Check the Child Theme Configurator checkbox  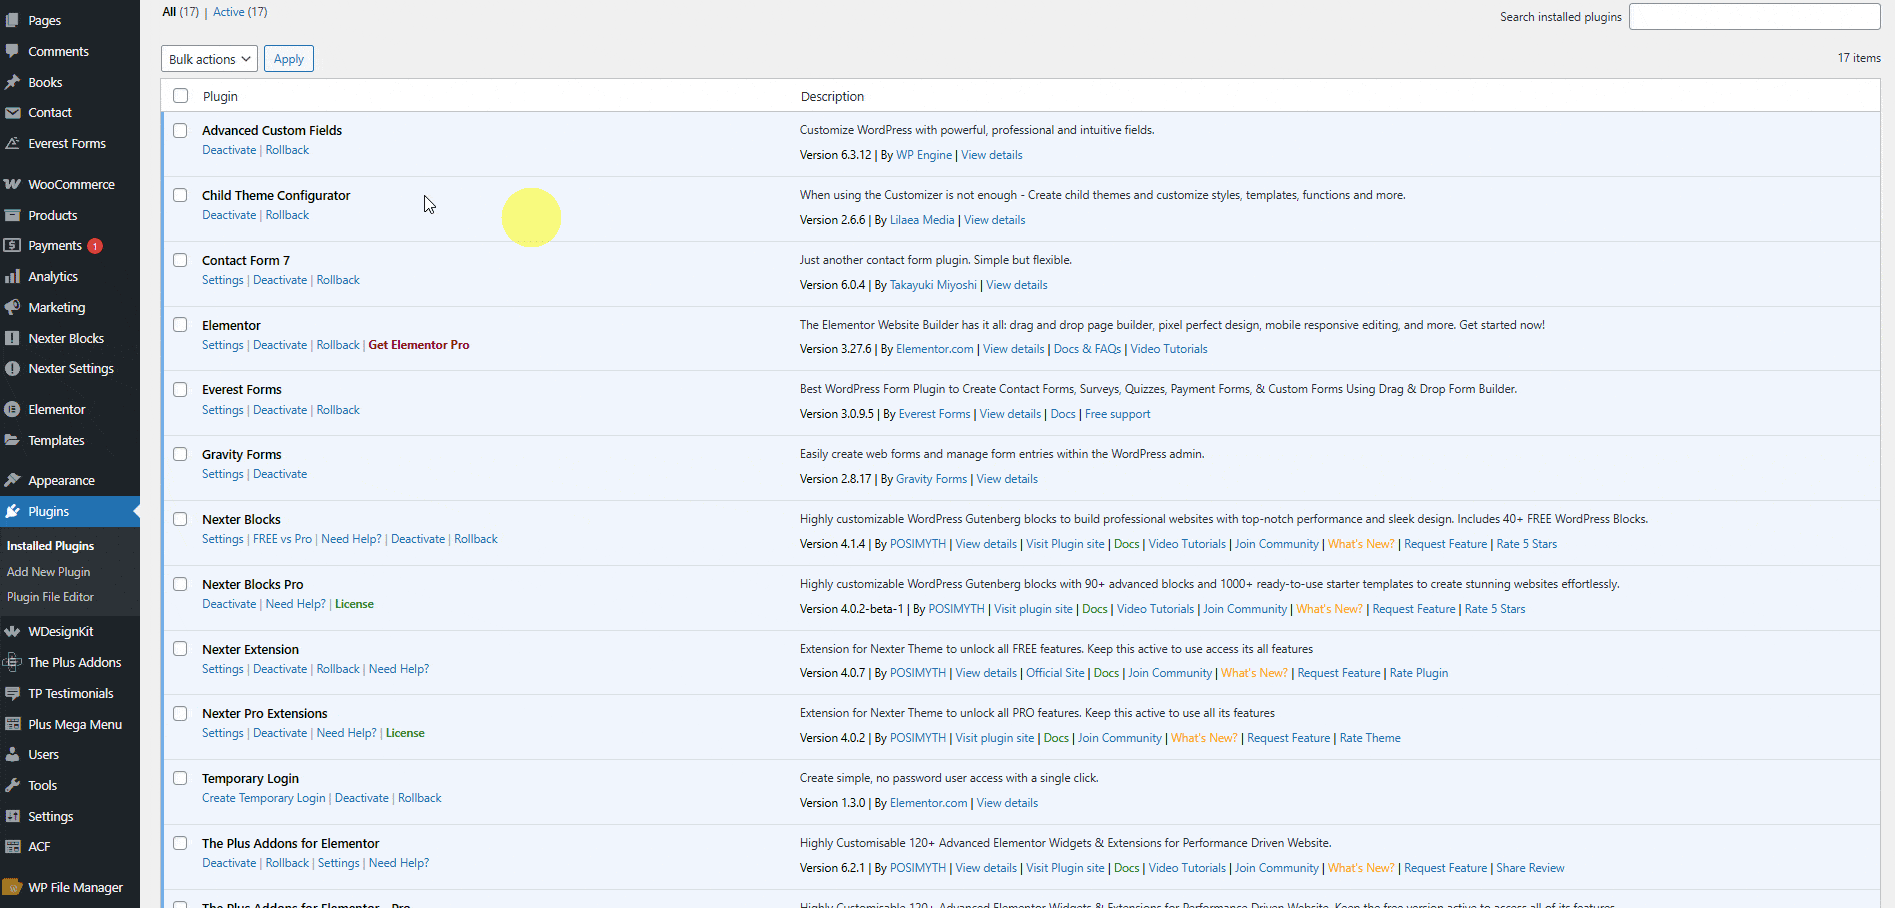coord(180,195)
